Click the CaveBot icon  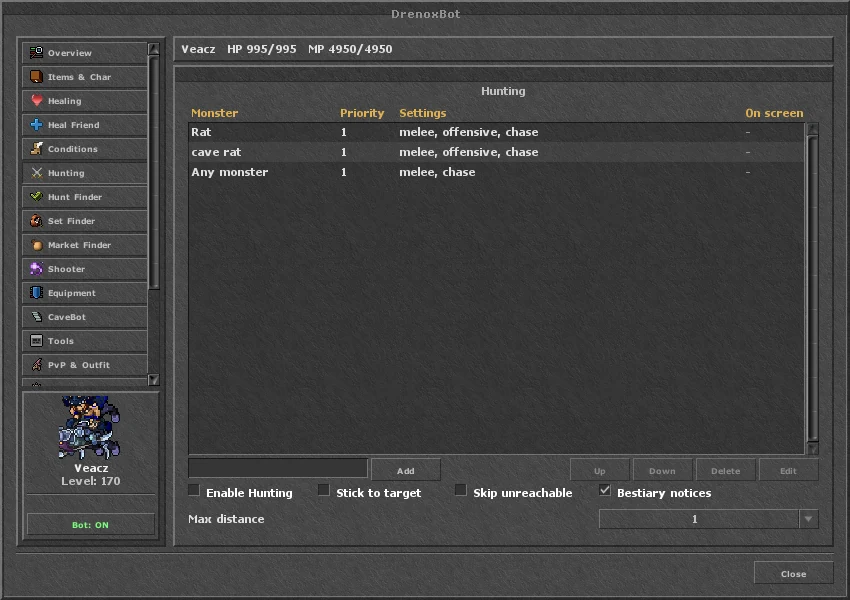(36, 317)
